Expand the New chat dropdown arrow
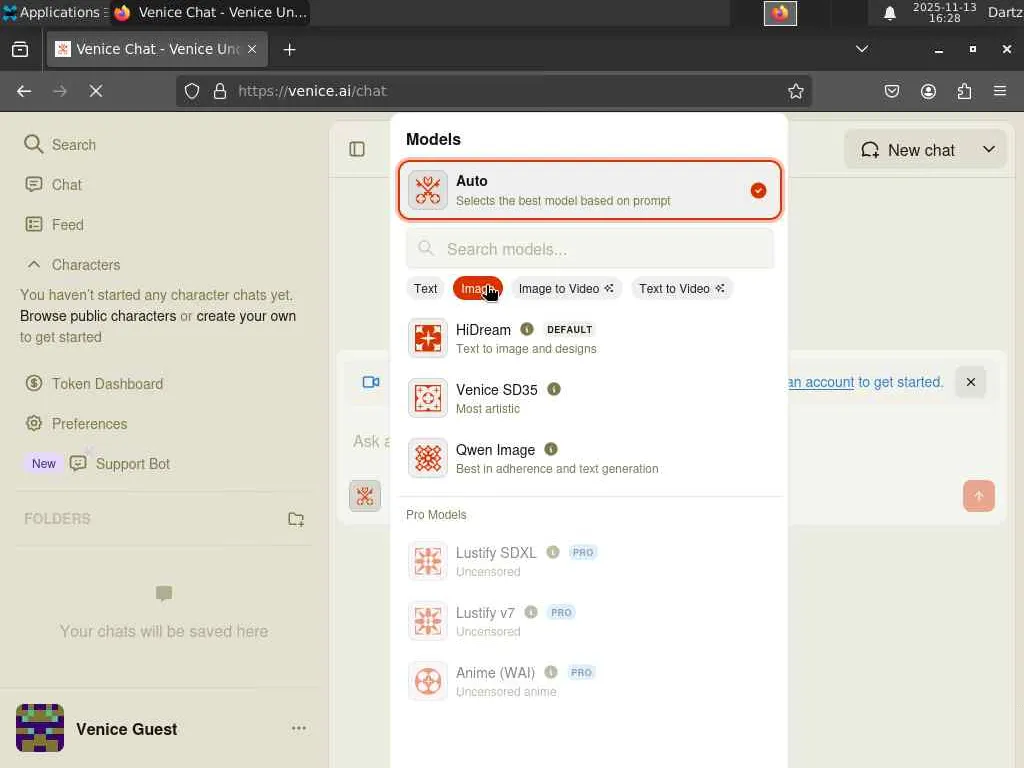 point(989,150)
